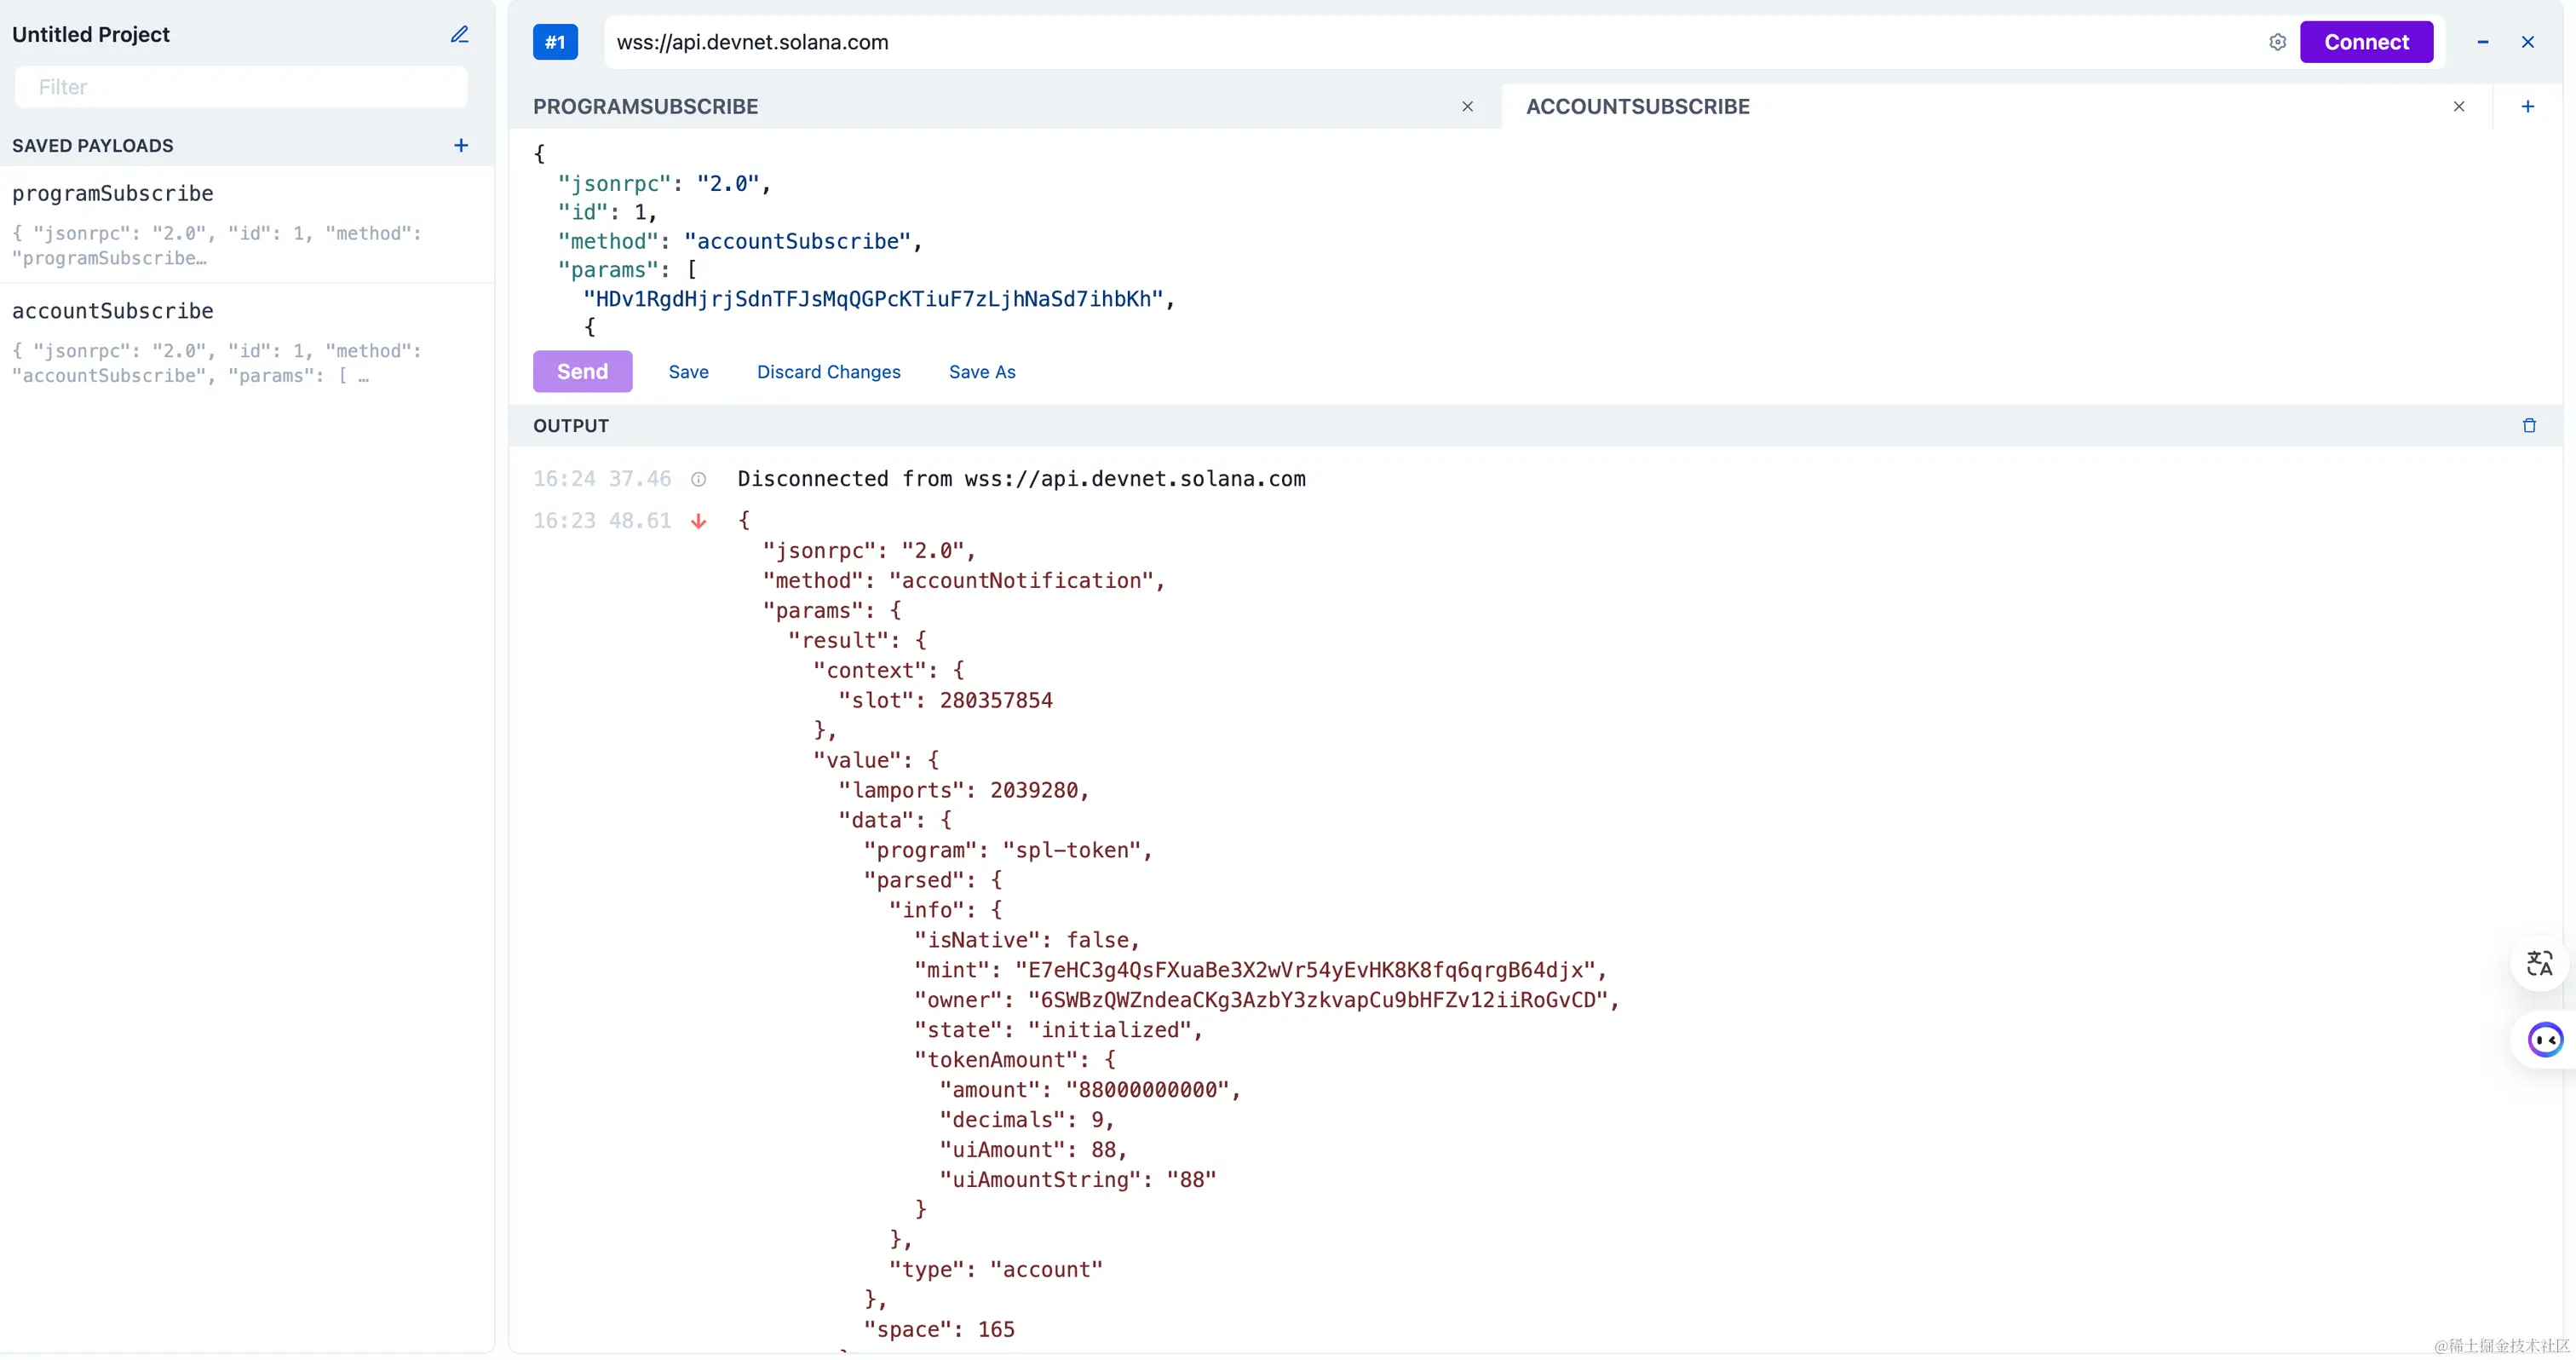The image size is (2576, 1360).
Task: Click the Send button
Action: point(582,372)
